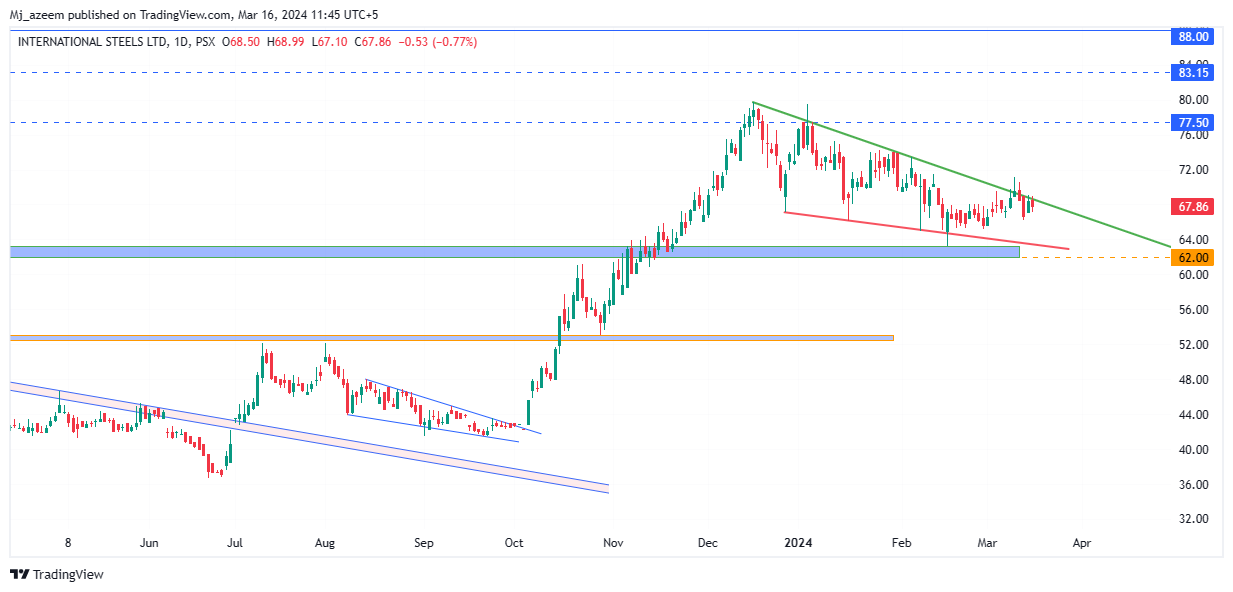
Task: Click the Low value L67.10
Action: [332, 42]
